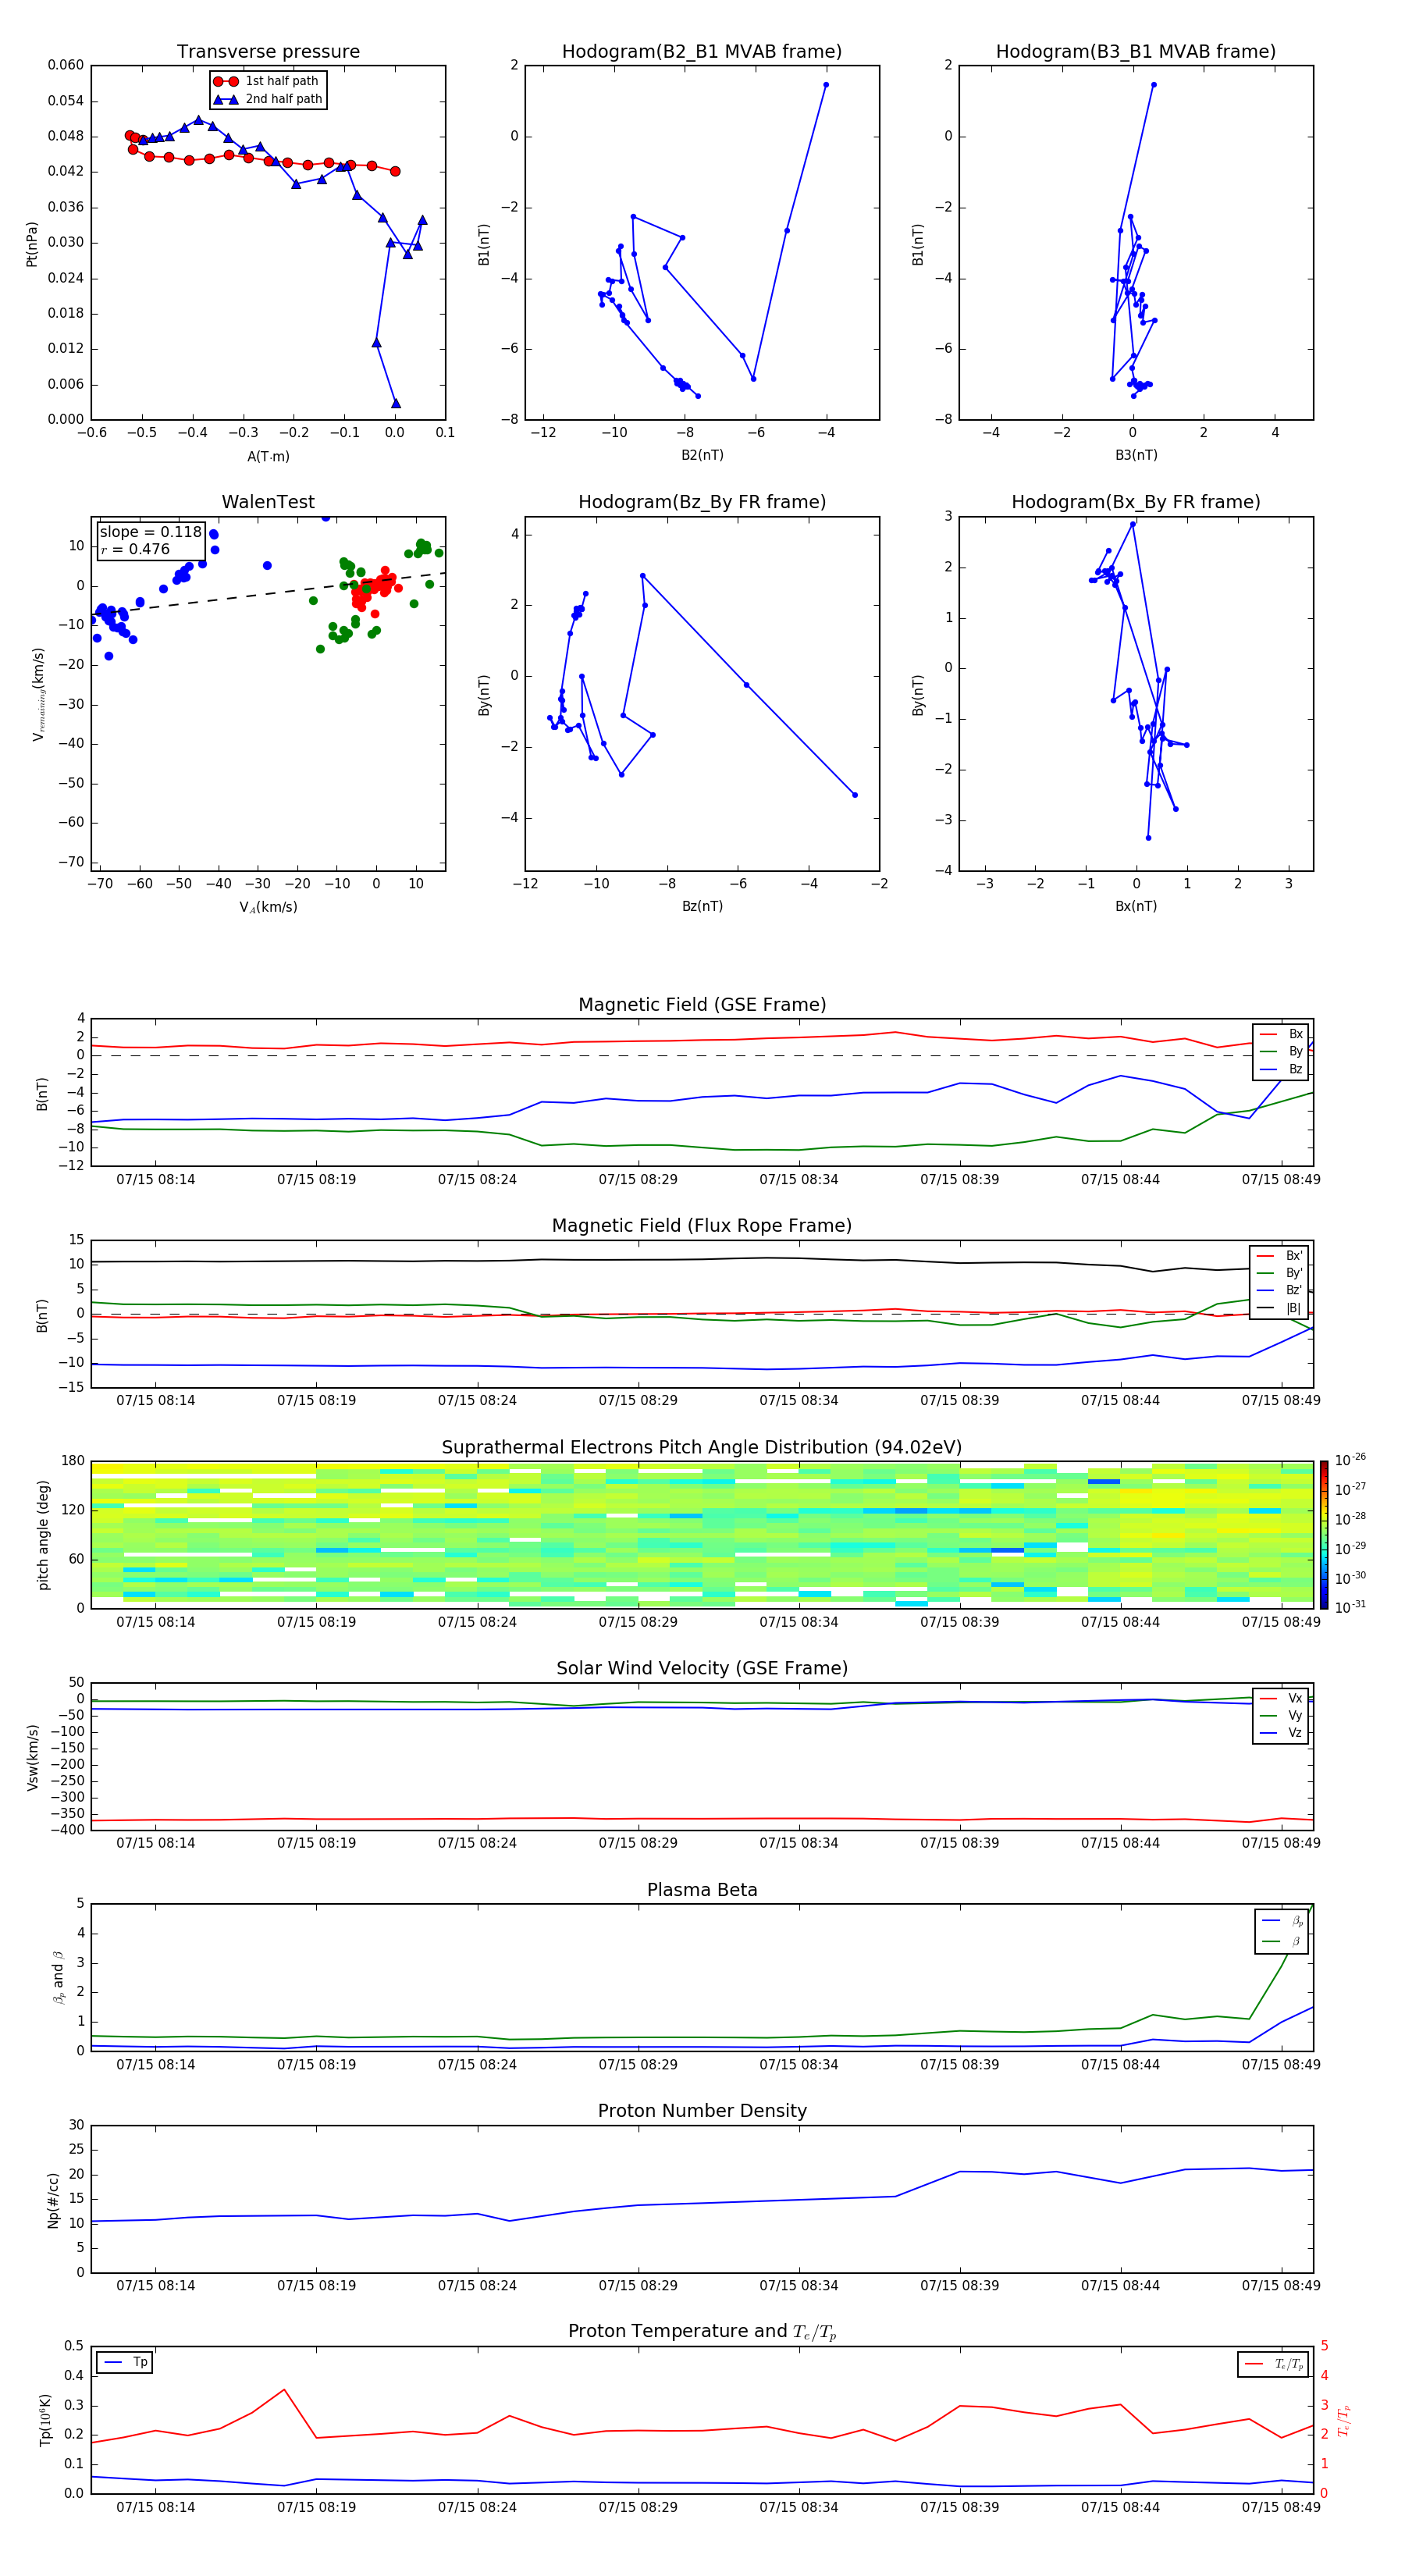Click the 'V_A(km/s)' x-axis label
The width and height of the screenshot is (1405, 2576).
click(268, 907)
